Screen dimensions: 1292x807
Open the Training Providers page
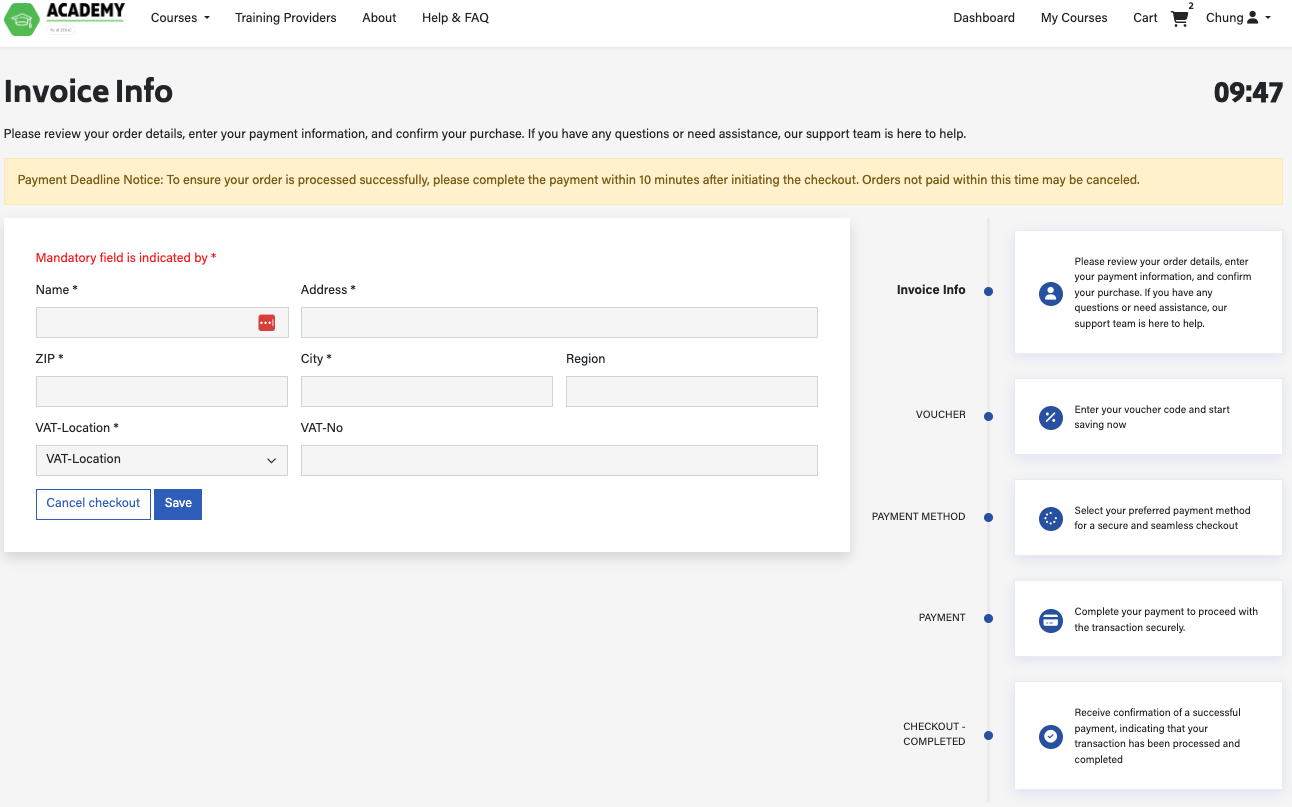click(285, 17)
